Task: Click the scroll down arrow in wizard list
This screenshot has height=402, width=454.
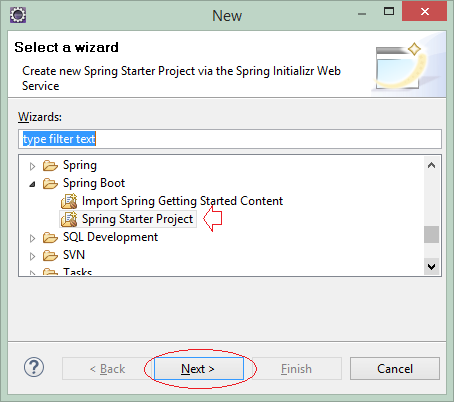Action: 431,266
